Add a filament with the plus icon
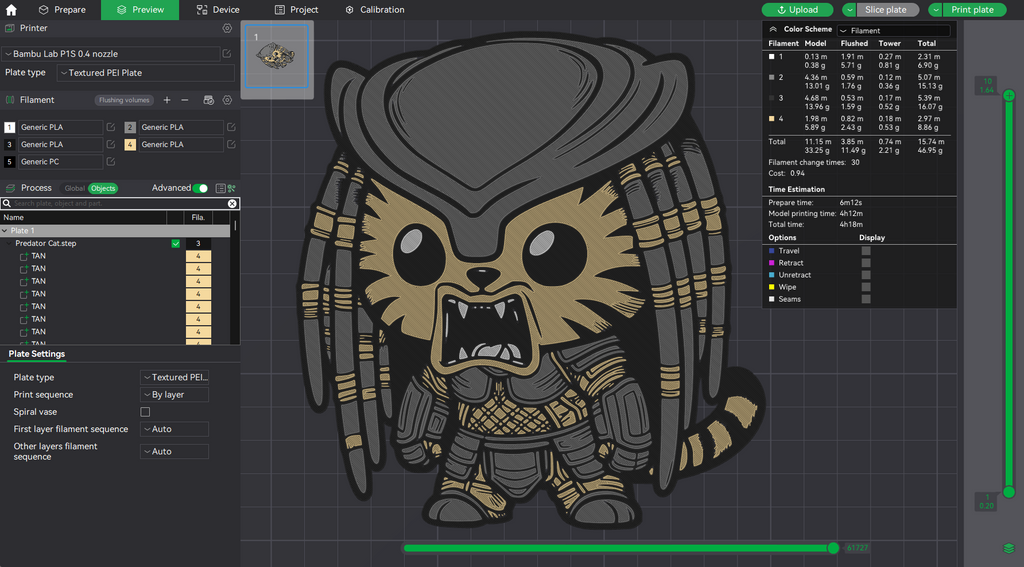 pos(167,100)
